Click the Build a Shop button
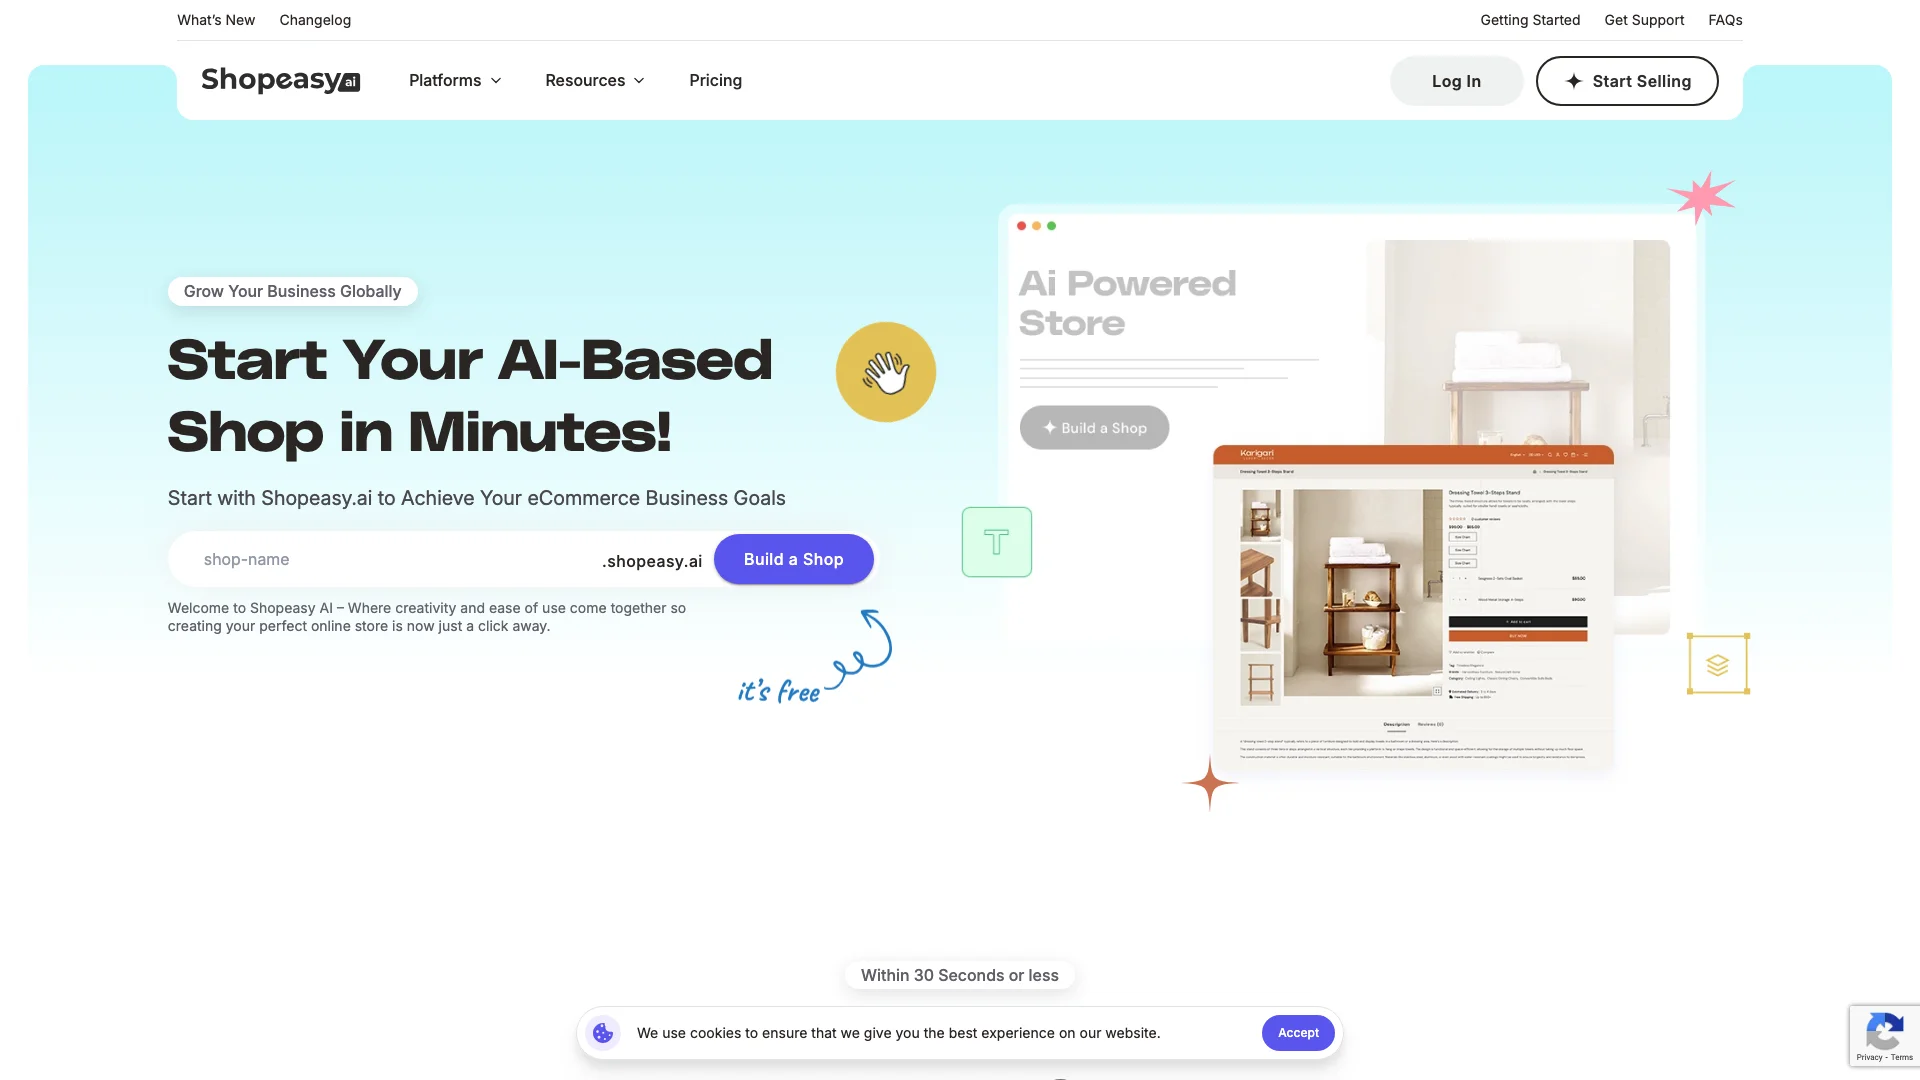 click(793, 559)
